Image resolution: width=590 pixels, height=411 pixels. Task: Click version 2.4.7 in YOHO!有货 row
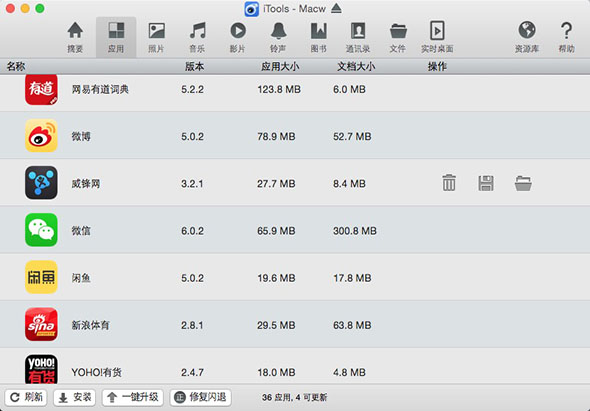coord(192,373)
